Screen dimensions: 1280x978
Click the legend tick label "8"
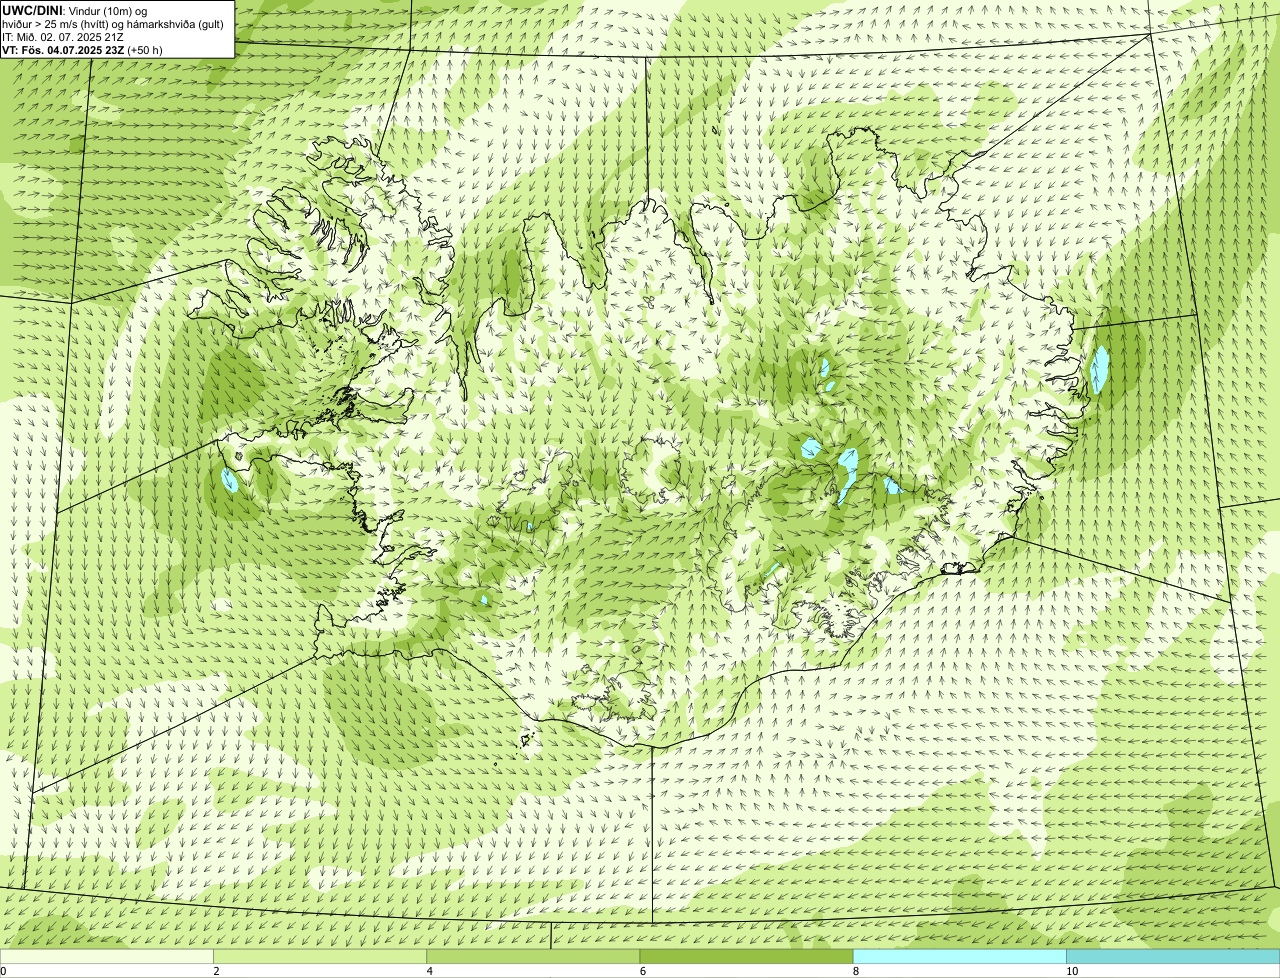[x=855, y=971]
